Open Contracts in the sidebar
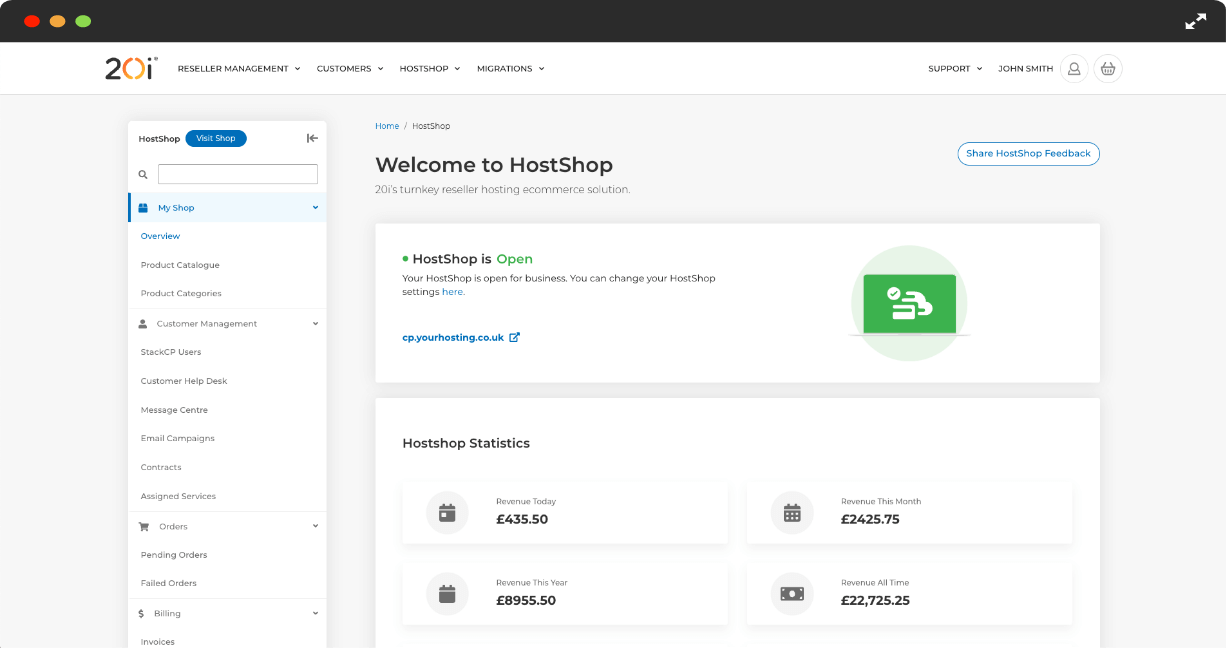The image size is (1226, 648). coord(161,467)
